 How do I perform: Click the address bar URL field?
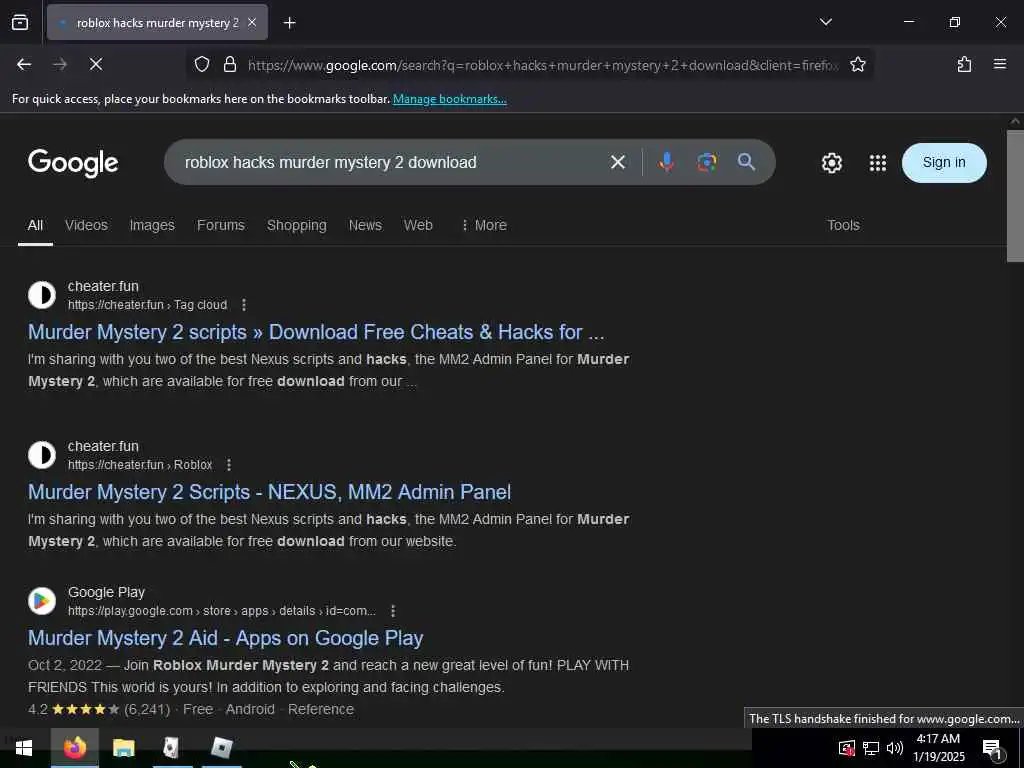coord(542,65)
